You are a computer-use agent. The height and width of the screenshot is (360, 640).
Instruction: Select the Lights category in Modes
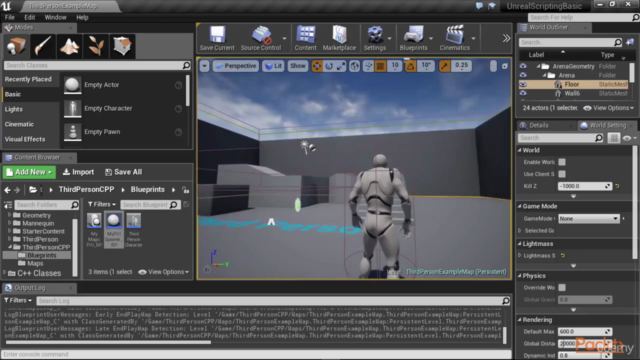pos(13,109)
